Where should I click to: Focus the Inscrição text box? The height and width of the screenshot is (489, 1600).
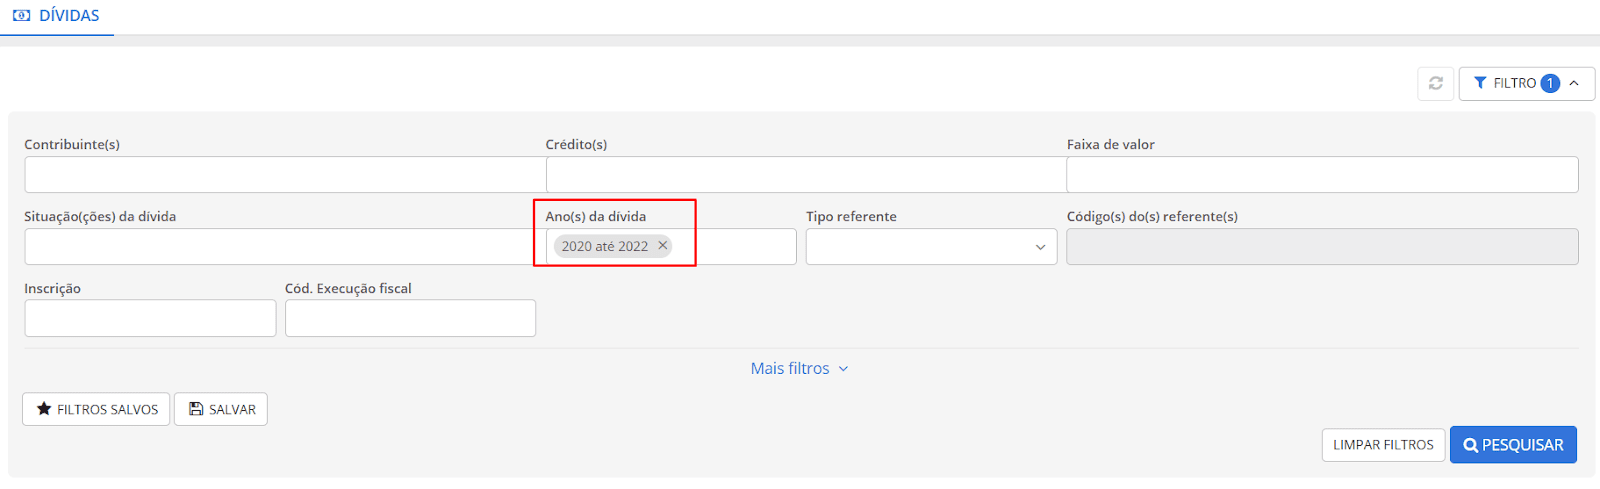(150, 319)
